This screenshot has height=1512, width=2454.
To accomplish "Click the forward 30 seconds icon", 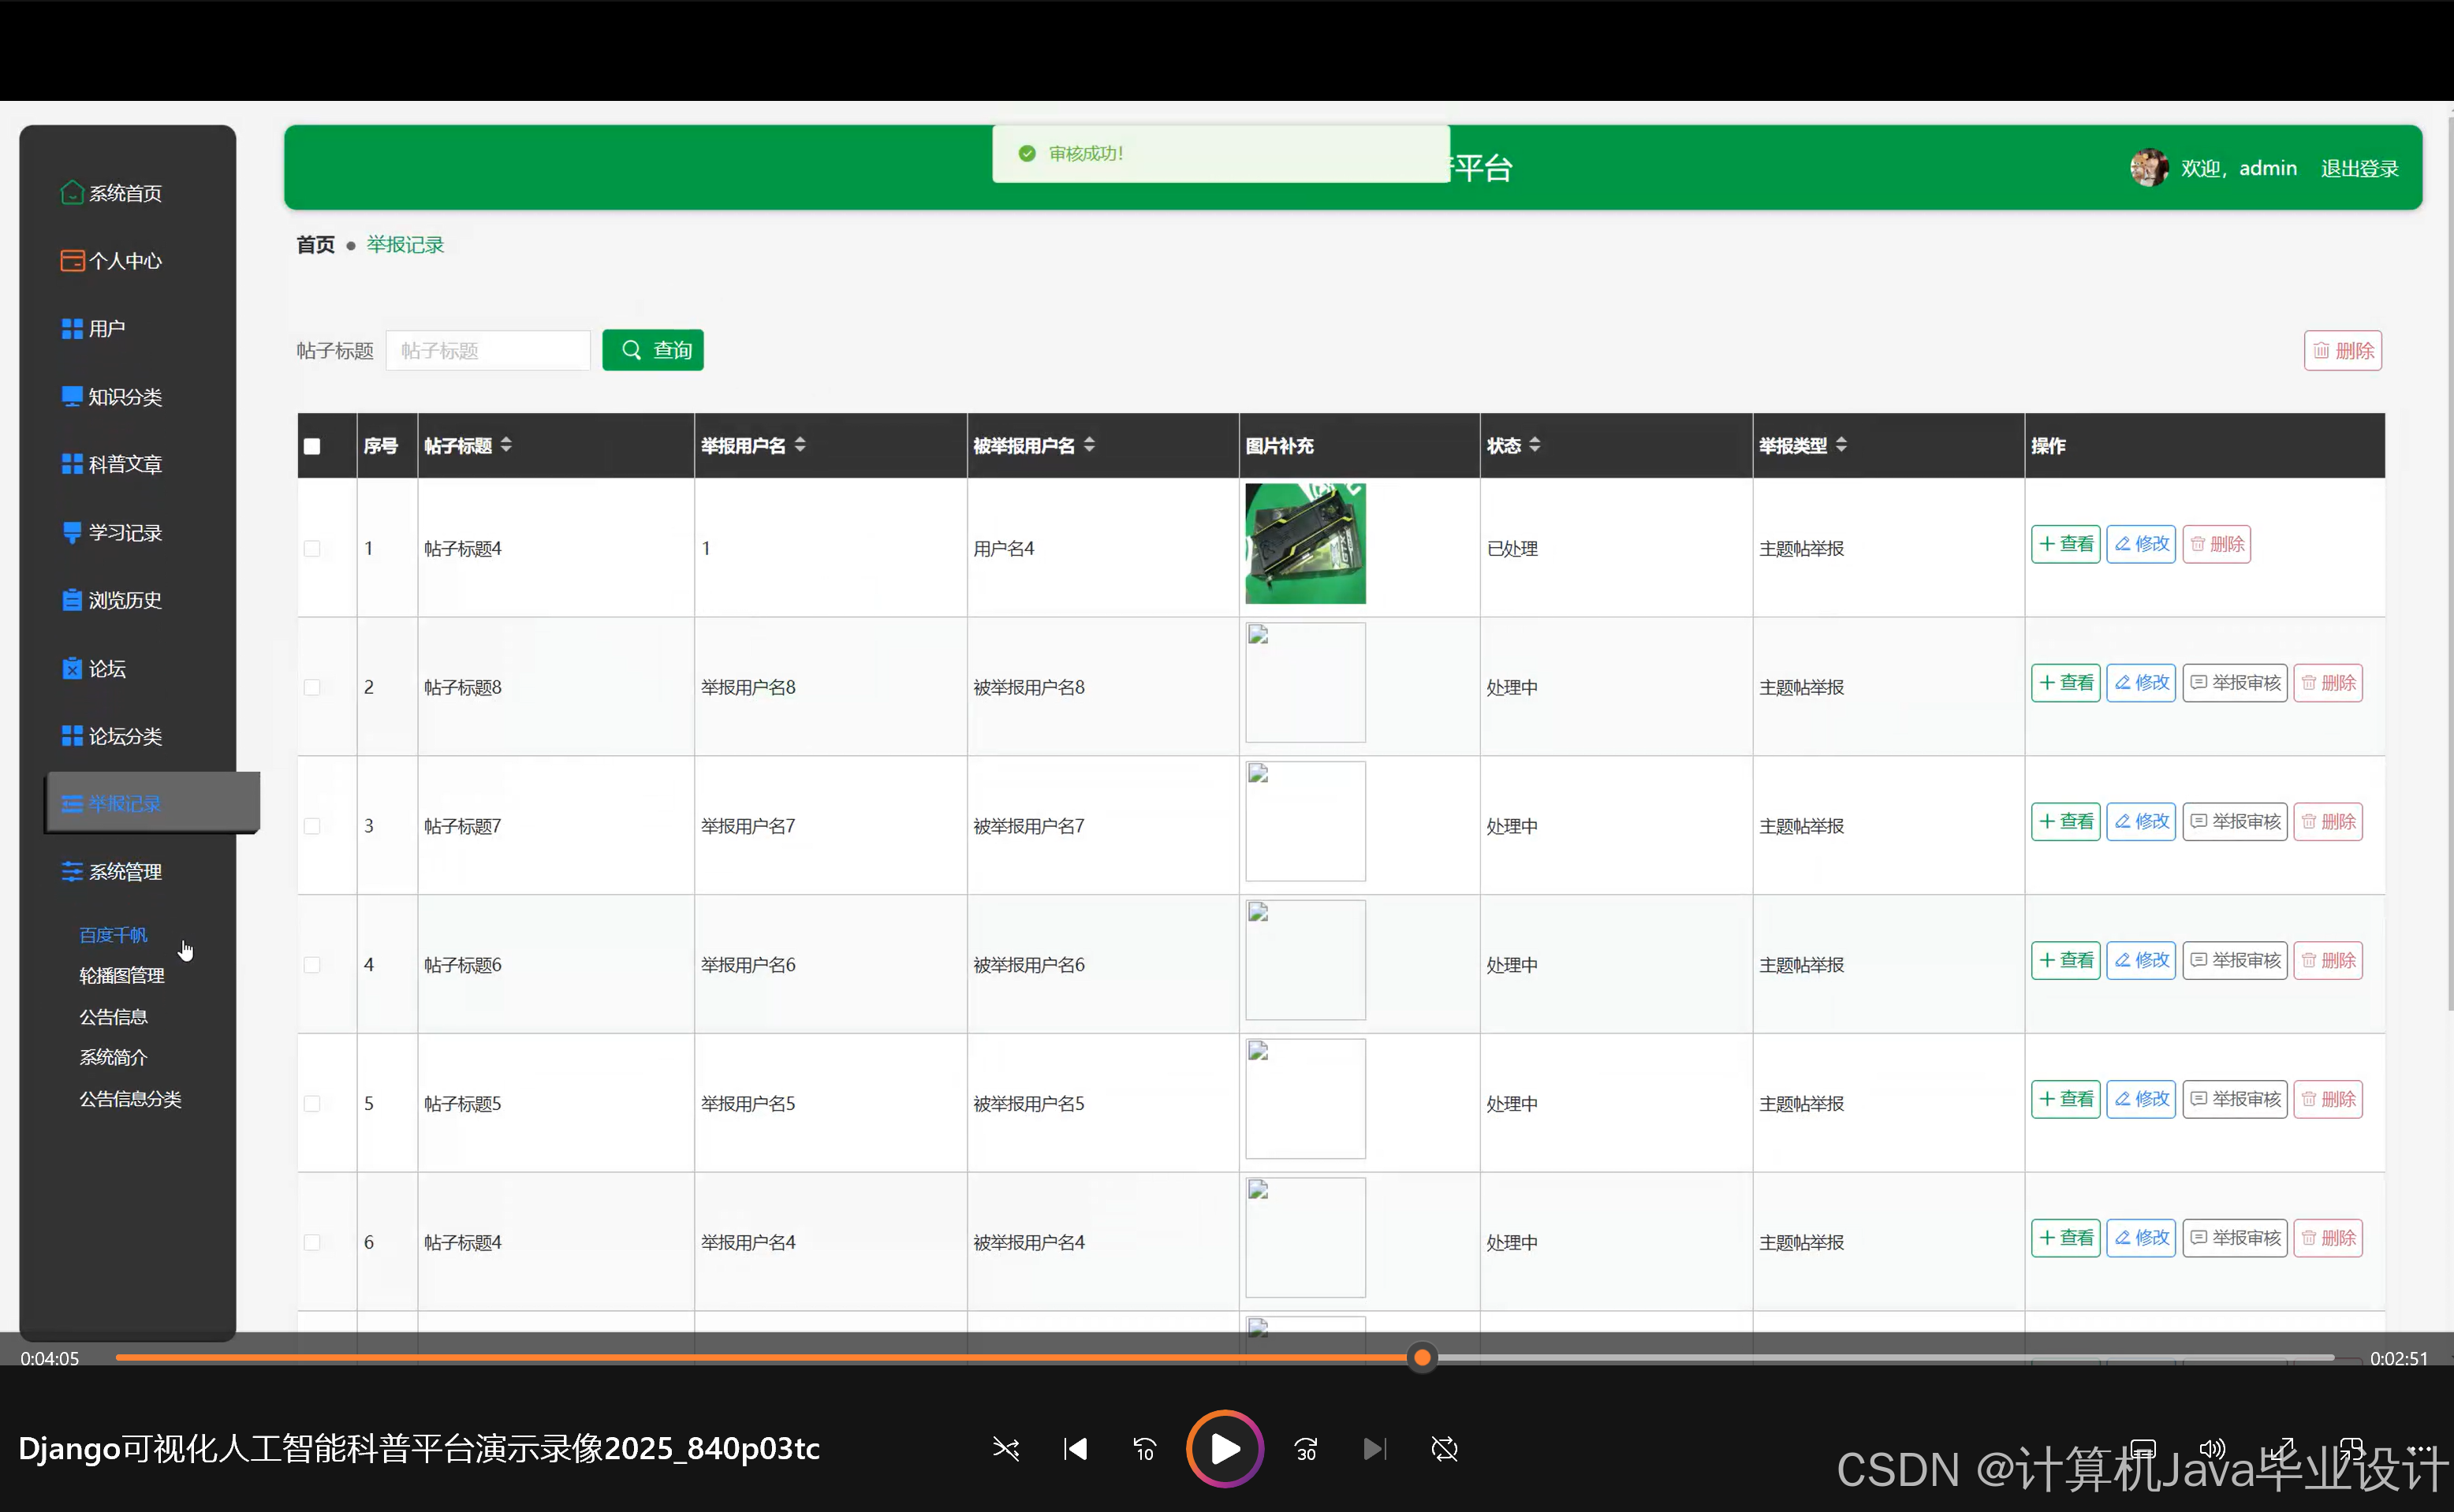I will [1305, 1449].
